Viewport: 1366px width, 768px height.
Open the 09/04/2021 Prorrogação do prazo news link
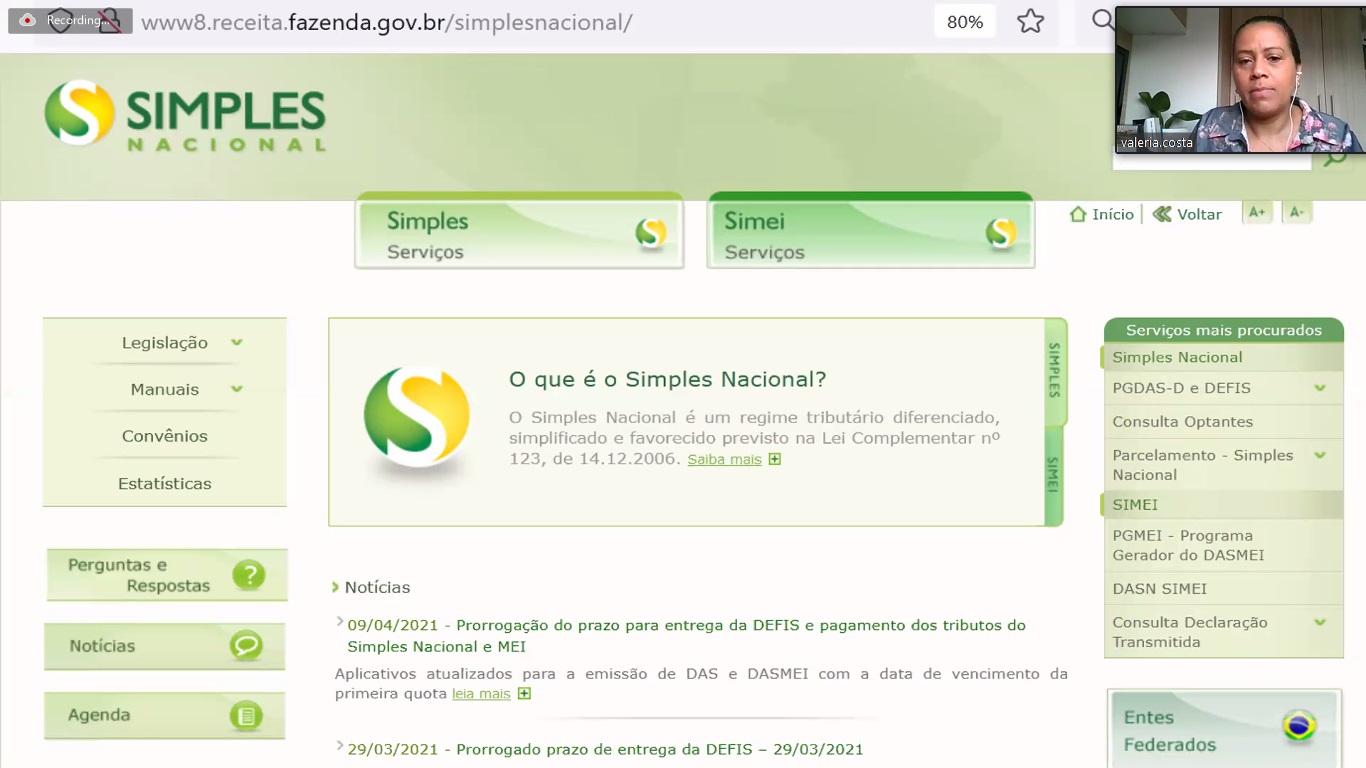[686, 635]
